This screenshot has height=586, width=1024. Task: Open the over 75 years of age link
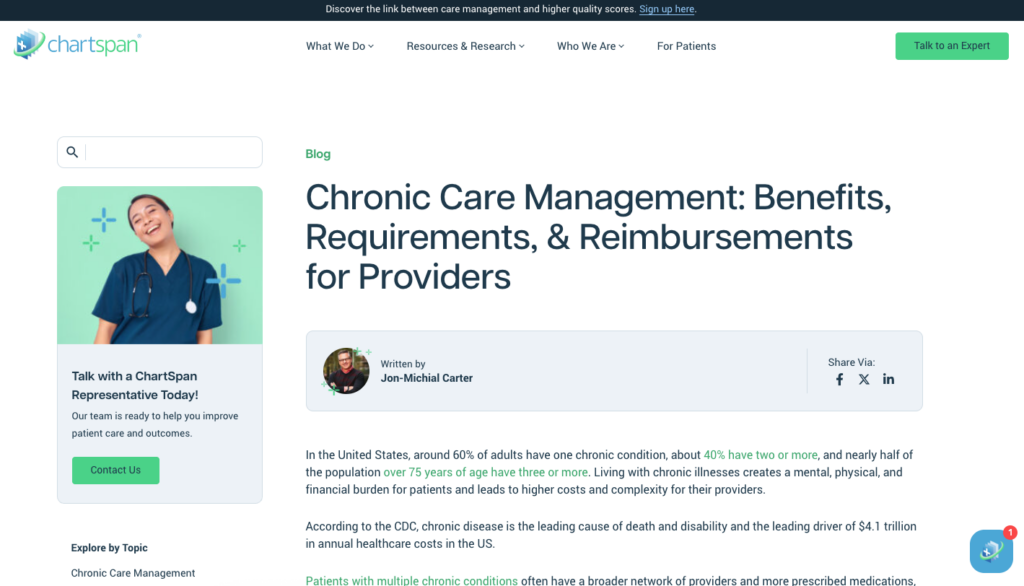point(485,472)
